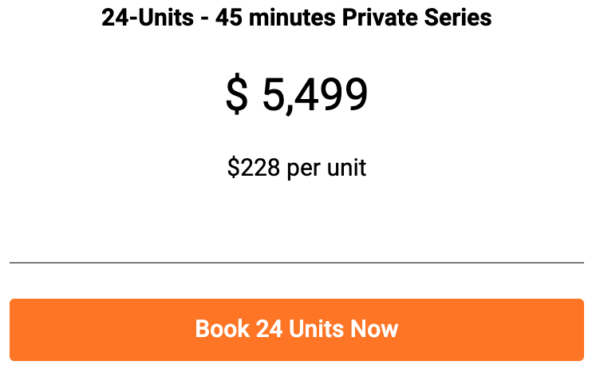This screenshot has width=600, height=369.
Task: Click the $ 5,499 price text
Action: pos(297,94)
